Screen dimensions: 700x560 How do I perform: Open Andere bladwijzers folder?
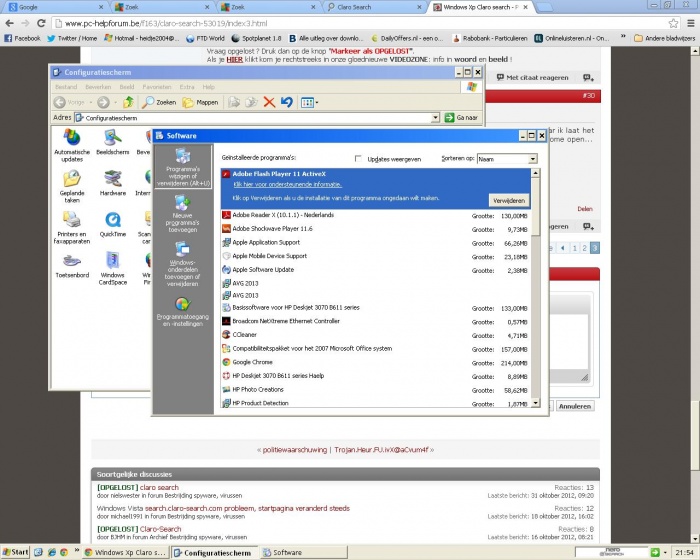664,38
